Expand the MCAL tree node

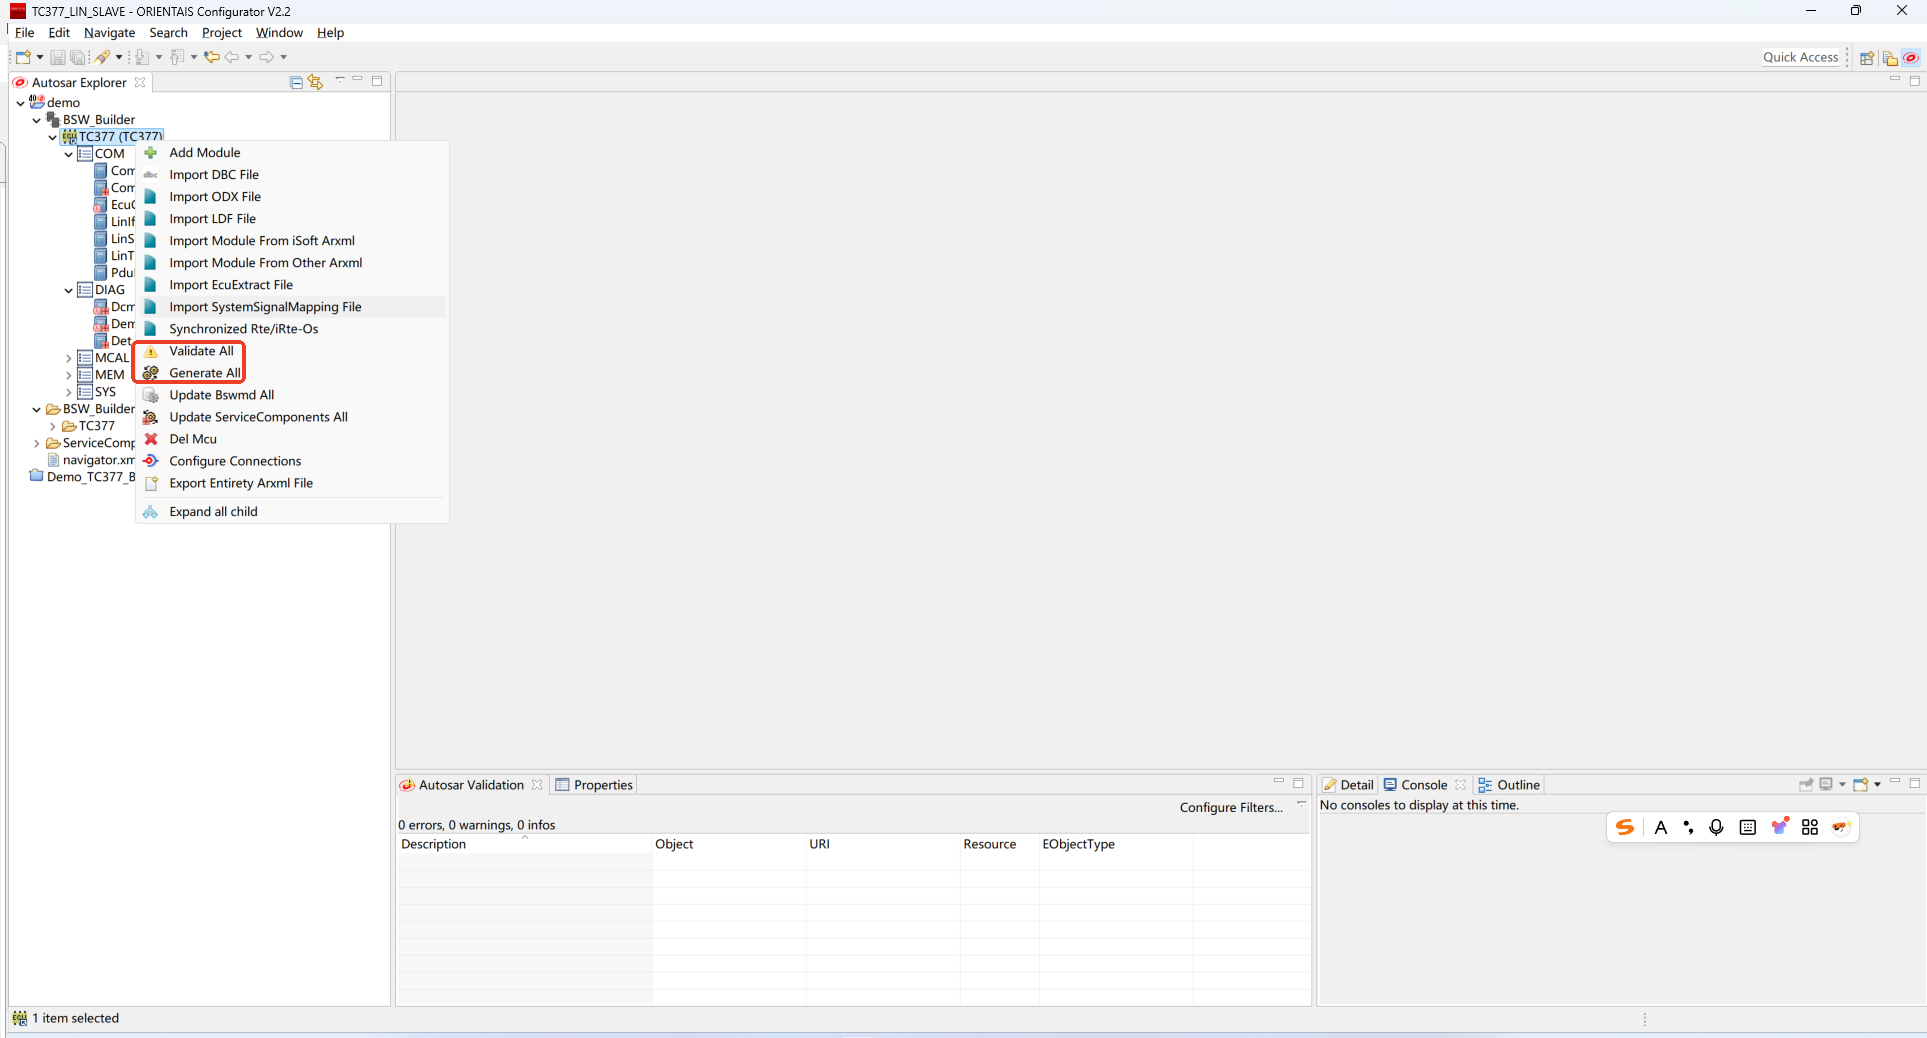point(68,358)
